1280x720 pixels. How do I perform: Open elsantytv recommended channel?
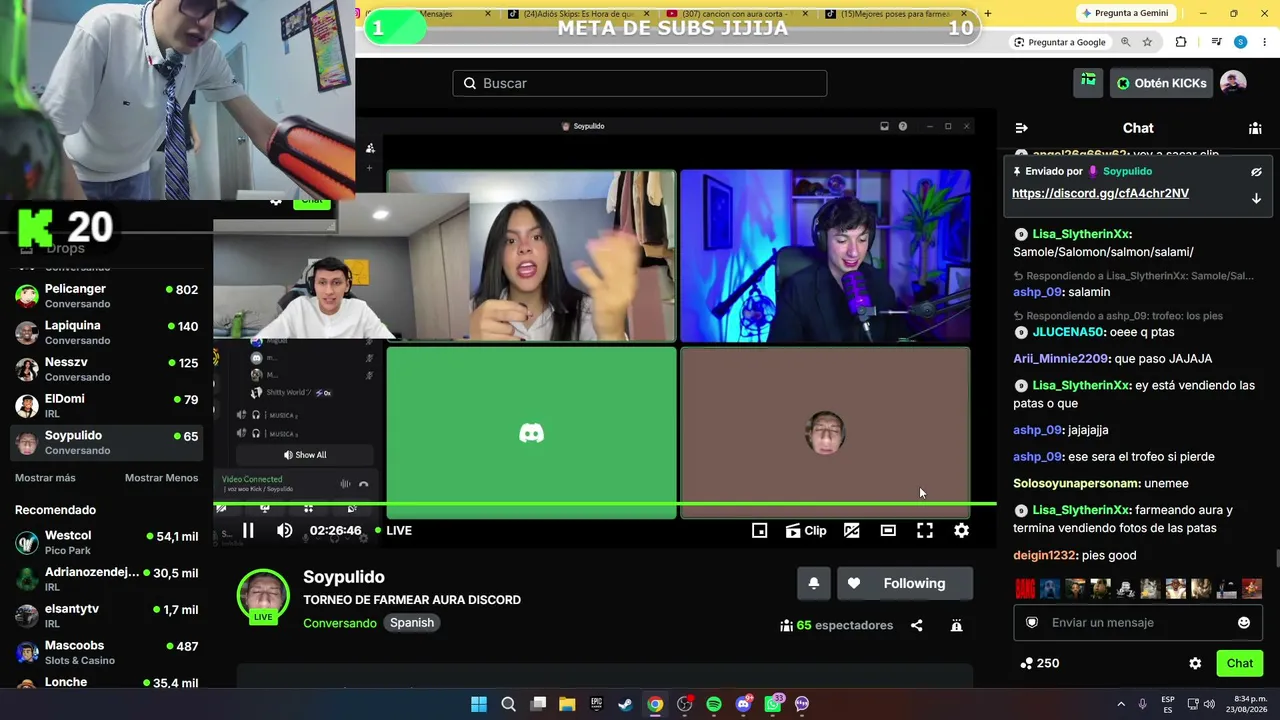point(106,615)
